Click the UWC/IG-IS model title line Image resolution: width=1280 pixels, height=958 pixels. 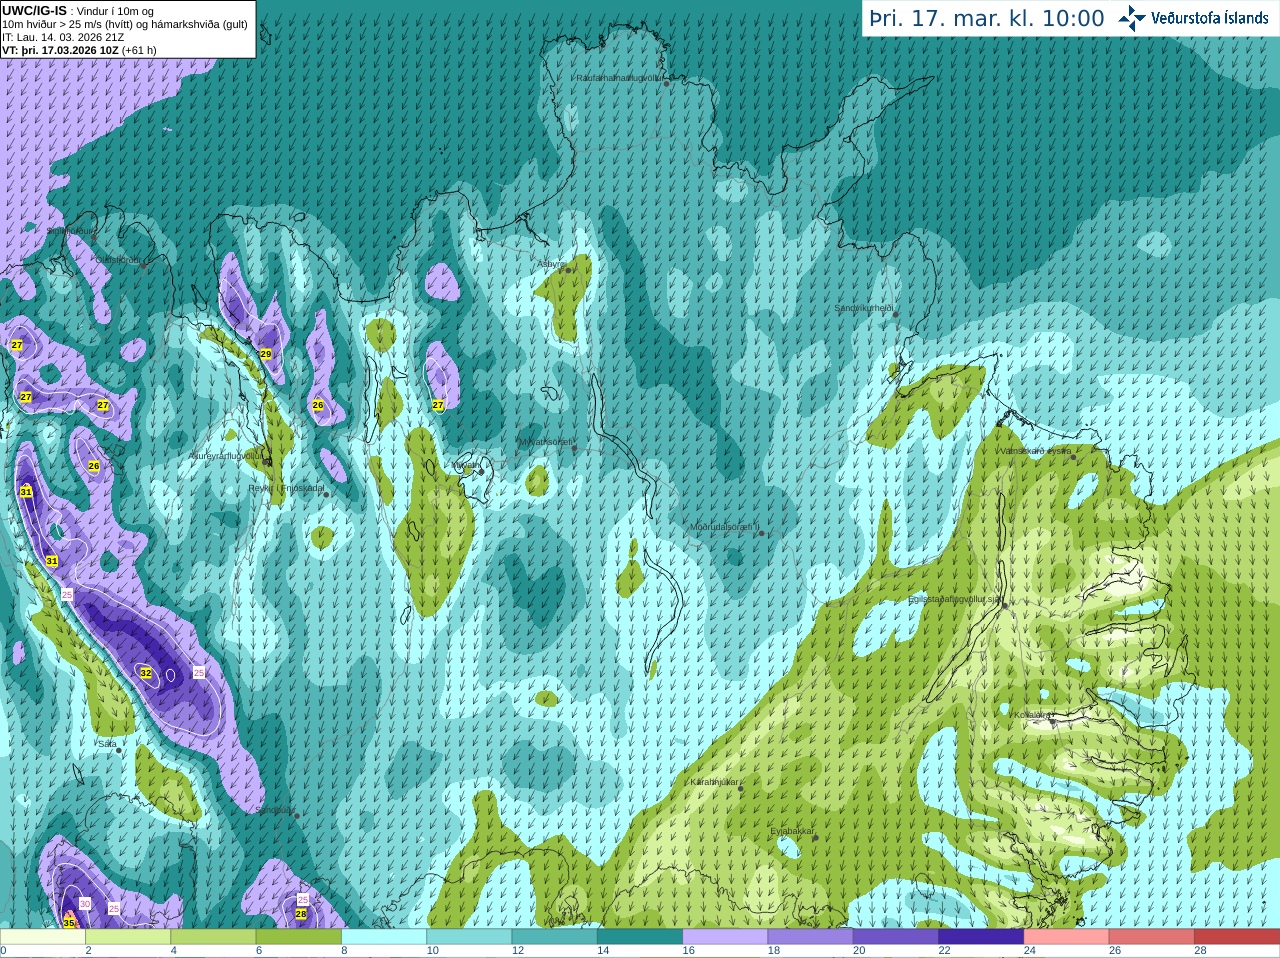[78, 11]
